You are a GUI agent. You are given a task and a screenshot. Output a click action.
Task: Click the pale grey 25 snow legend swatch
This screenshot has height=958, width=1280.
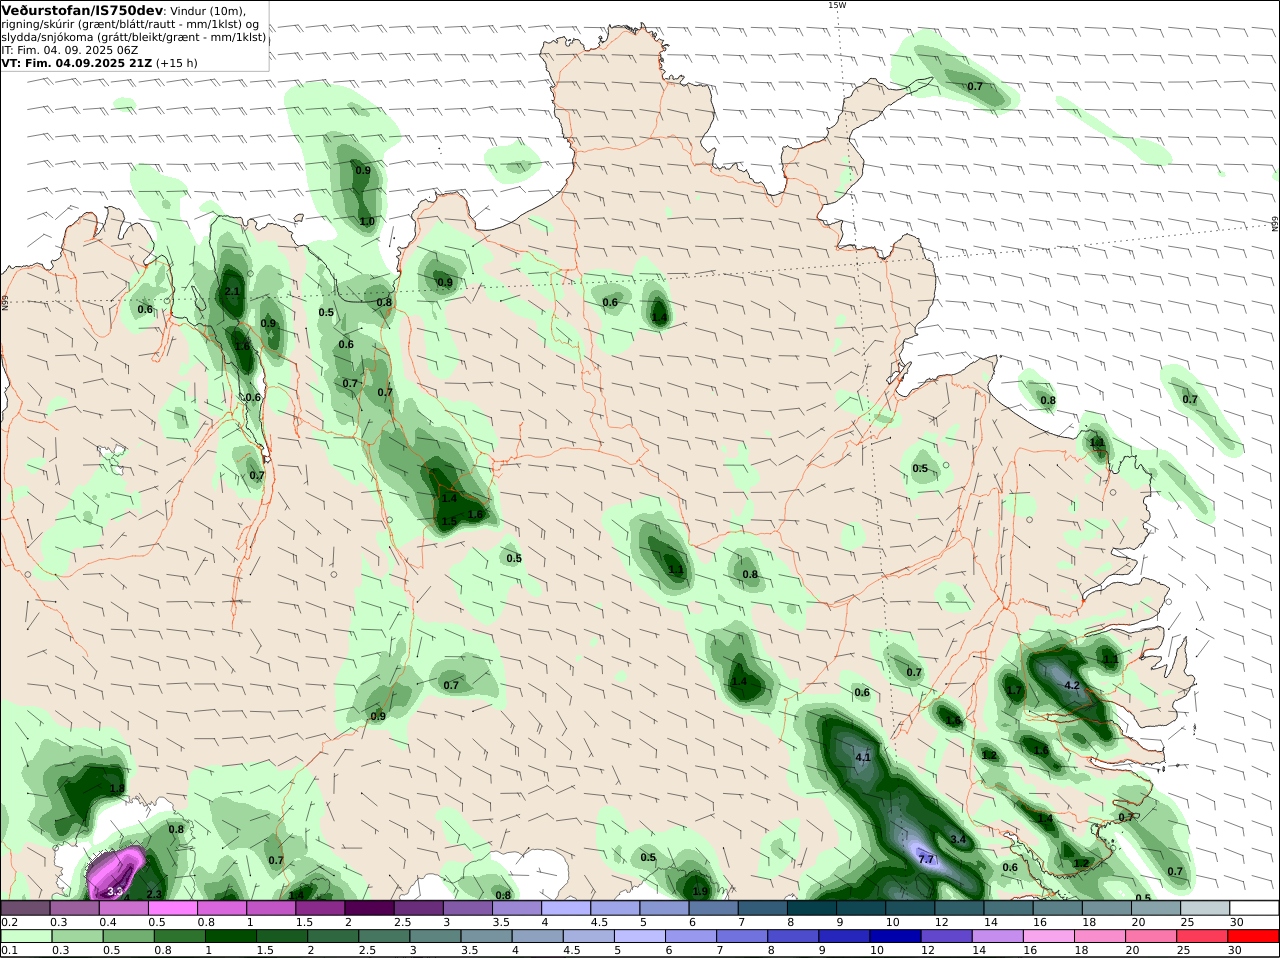point(1205,908)
